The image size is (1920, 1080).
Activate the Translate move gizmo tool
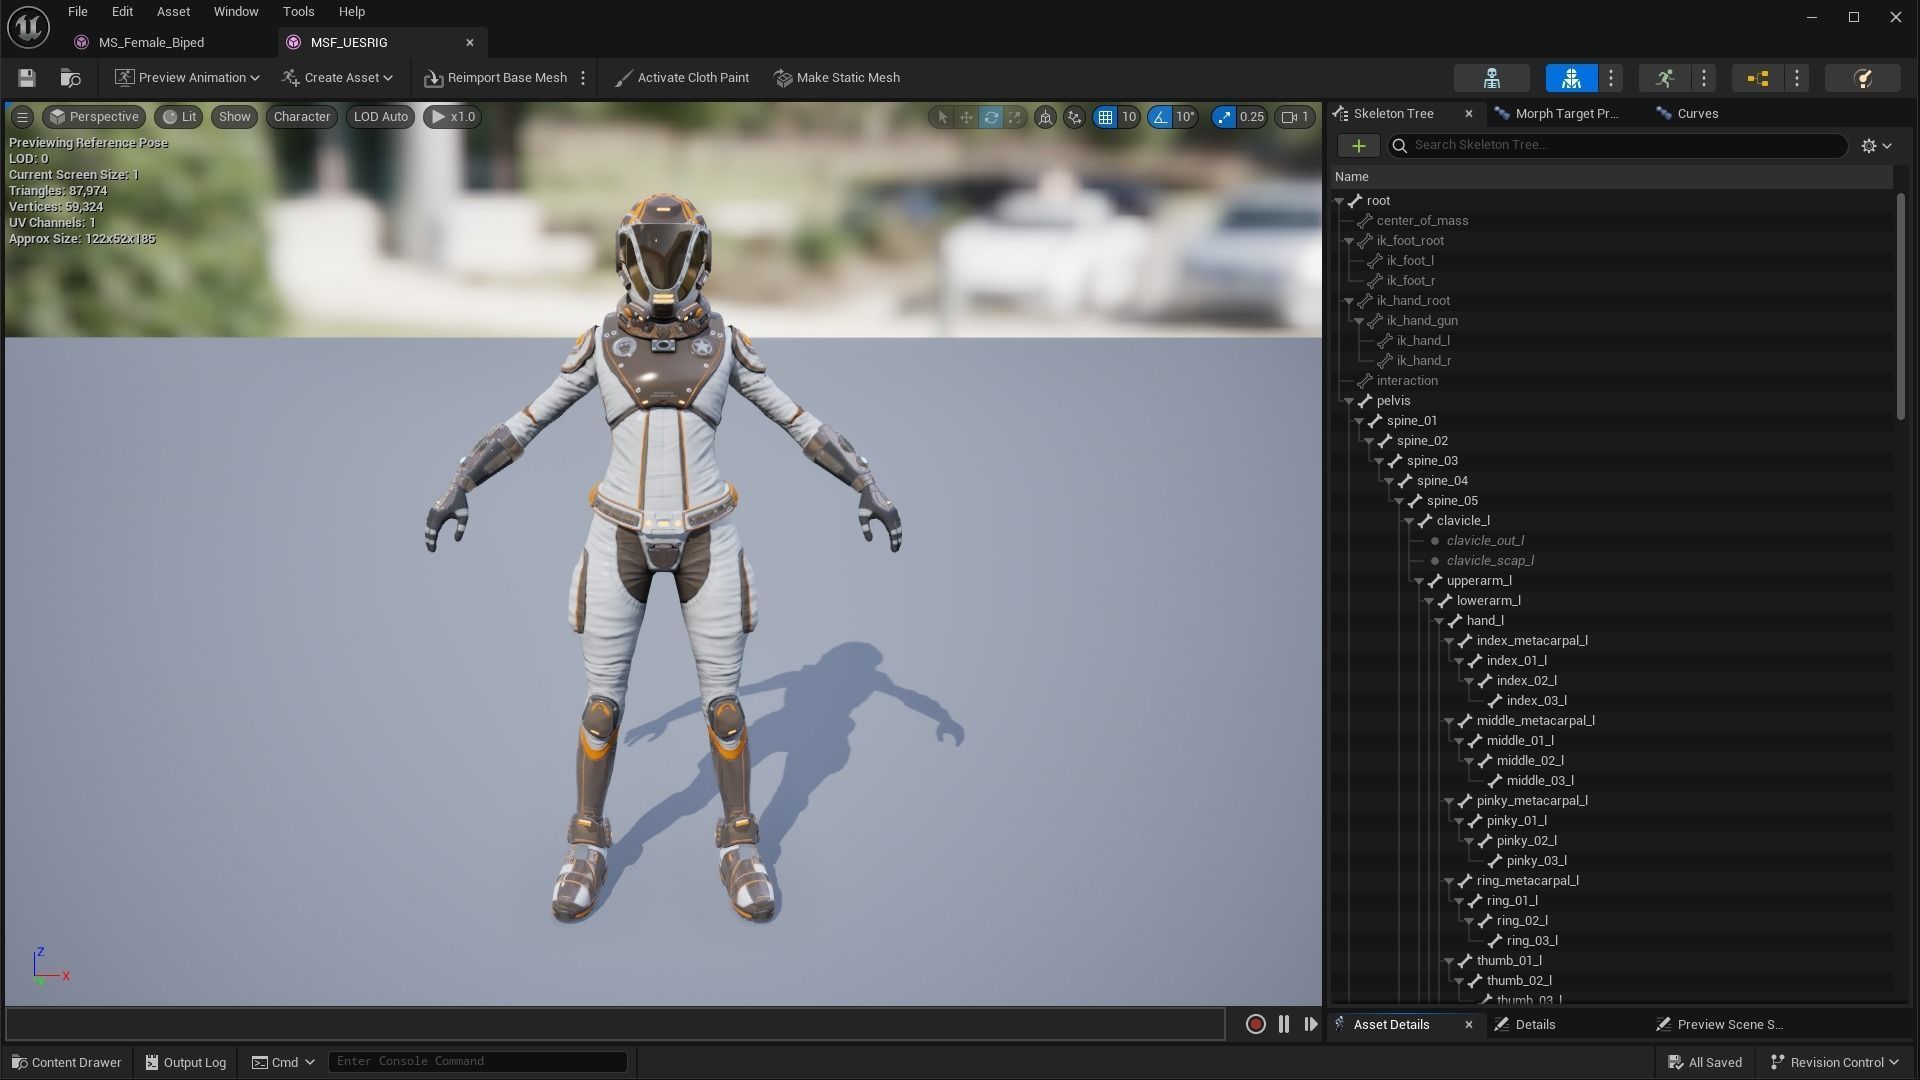click(x=966, y=117)
